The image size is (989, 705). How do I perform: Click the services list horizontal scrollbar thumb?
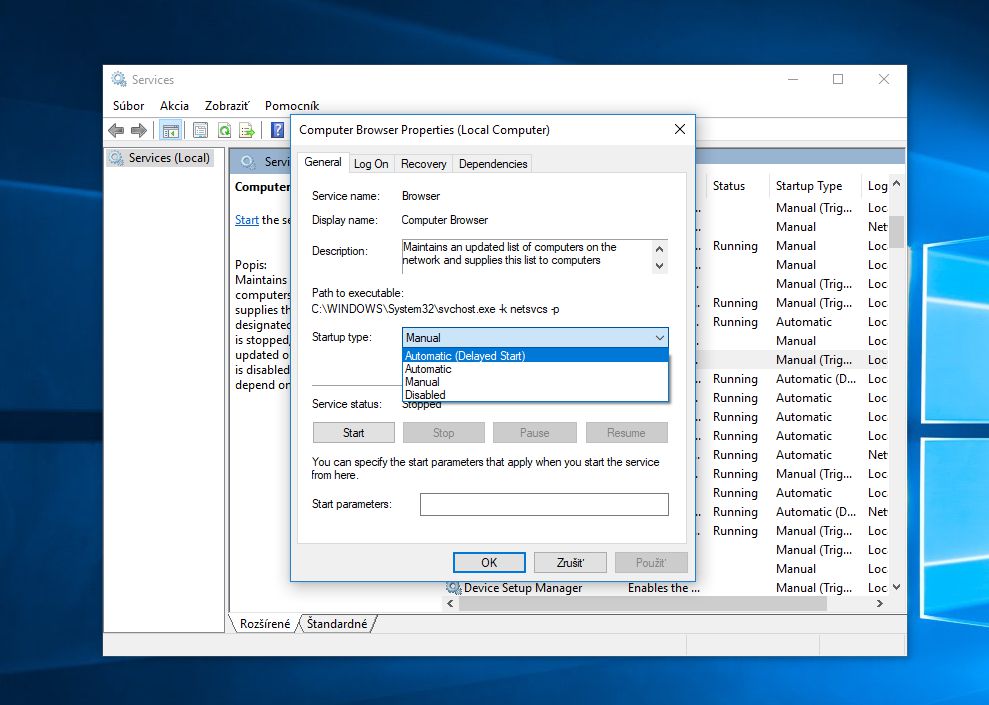[x=643, y=603]
